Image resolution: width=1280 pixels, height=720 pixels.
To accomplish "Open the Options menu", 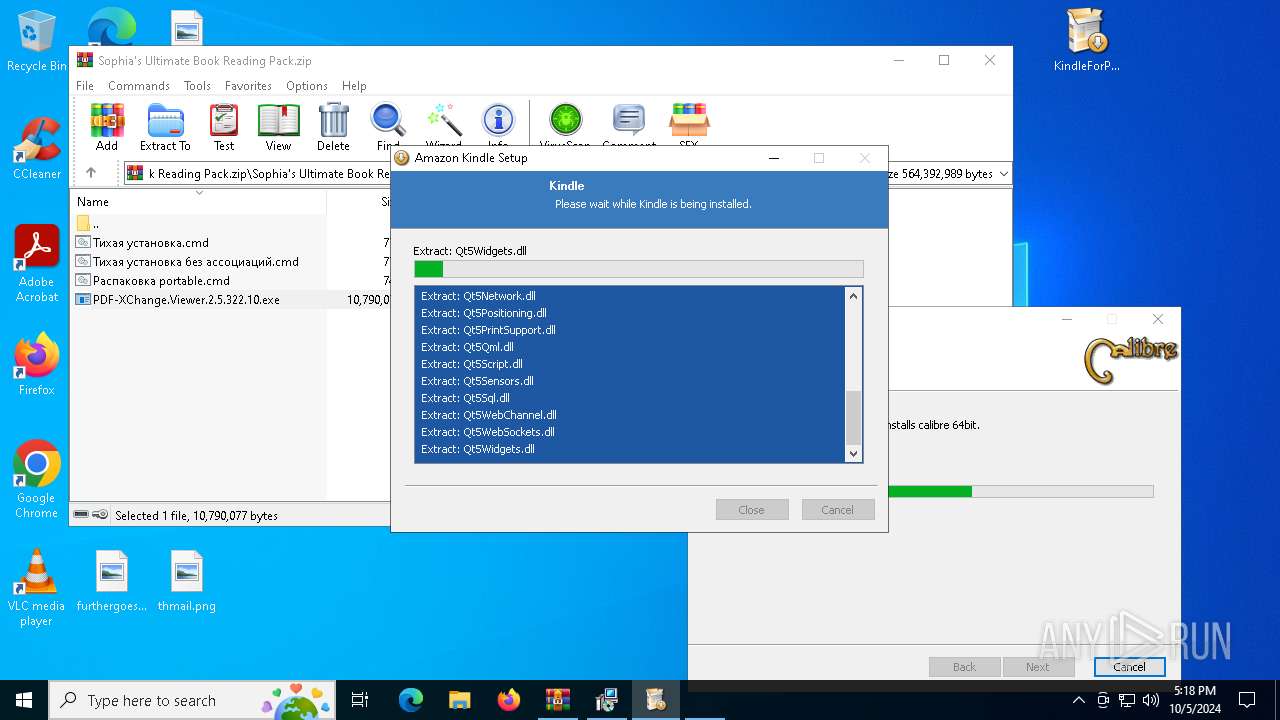I will click(307, 86).
